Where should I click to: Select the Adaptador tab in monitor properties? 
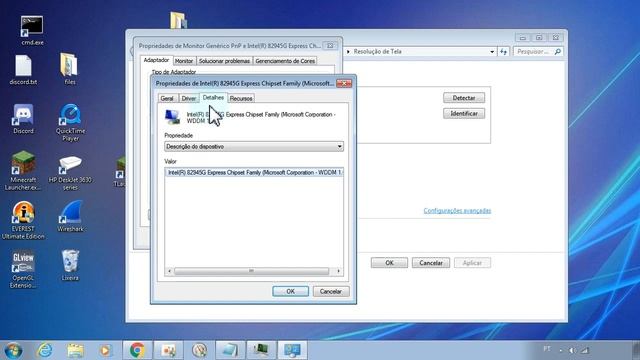click(x=156, y=60)
